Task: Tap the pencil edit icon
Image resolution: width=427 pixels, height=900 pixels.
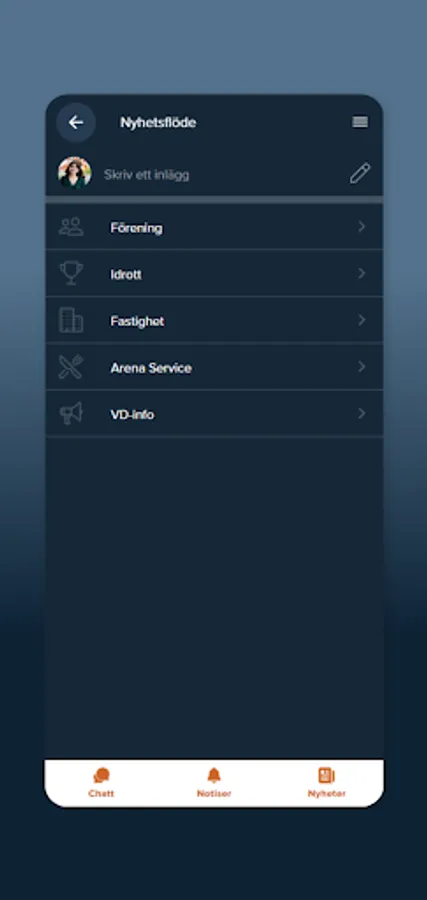Action: (360, 173)
